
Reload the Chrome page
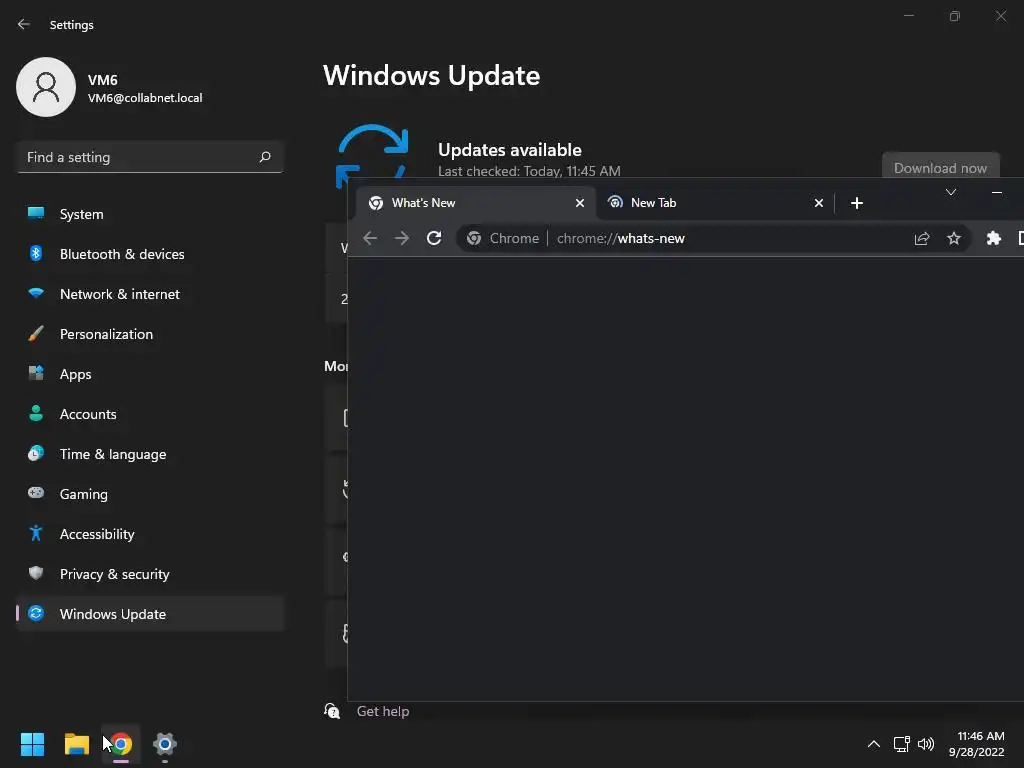[x=434, y=238]
